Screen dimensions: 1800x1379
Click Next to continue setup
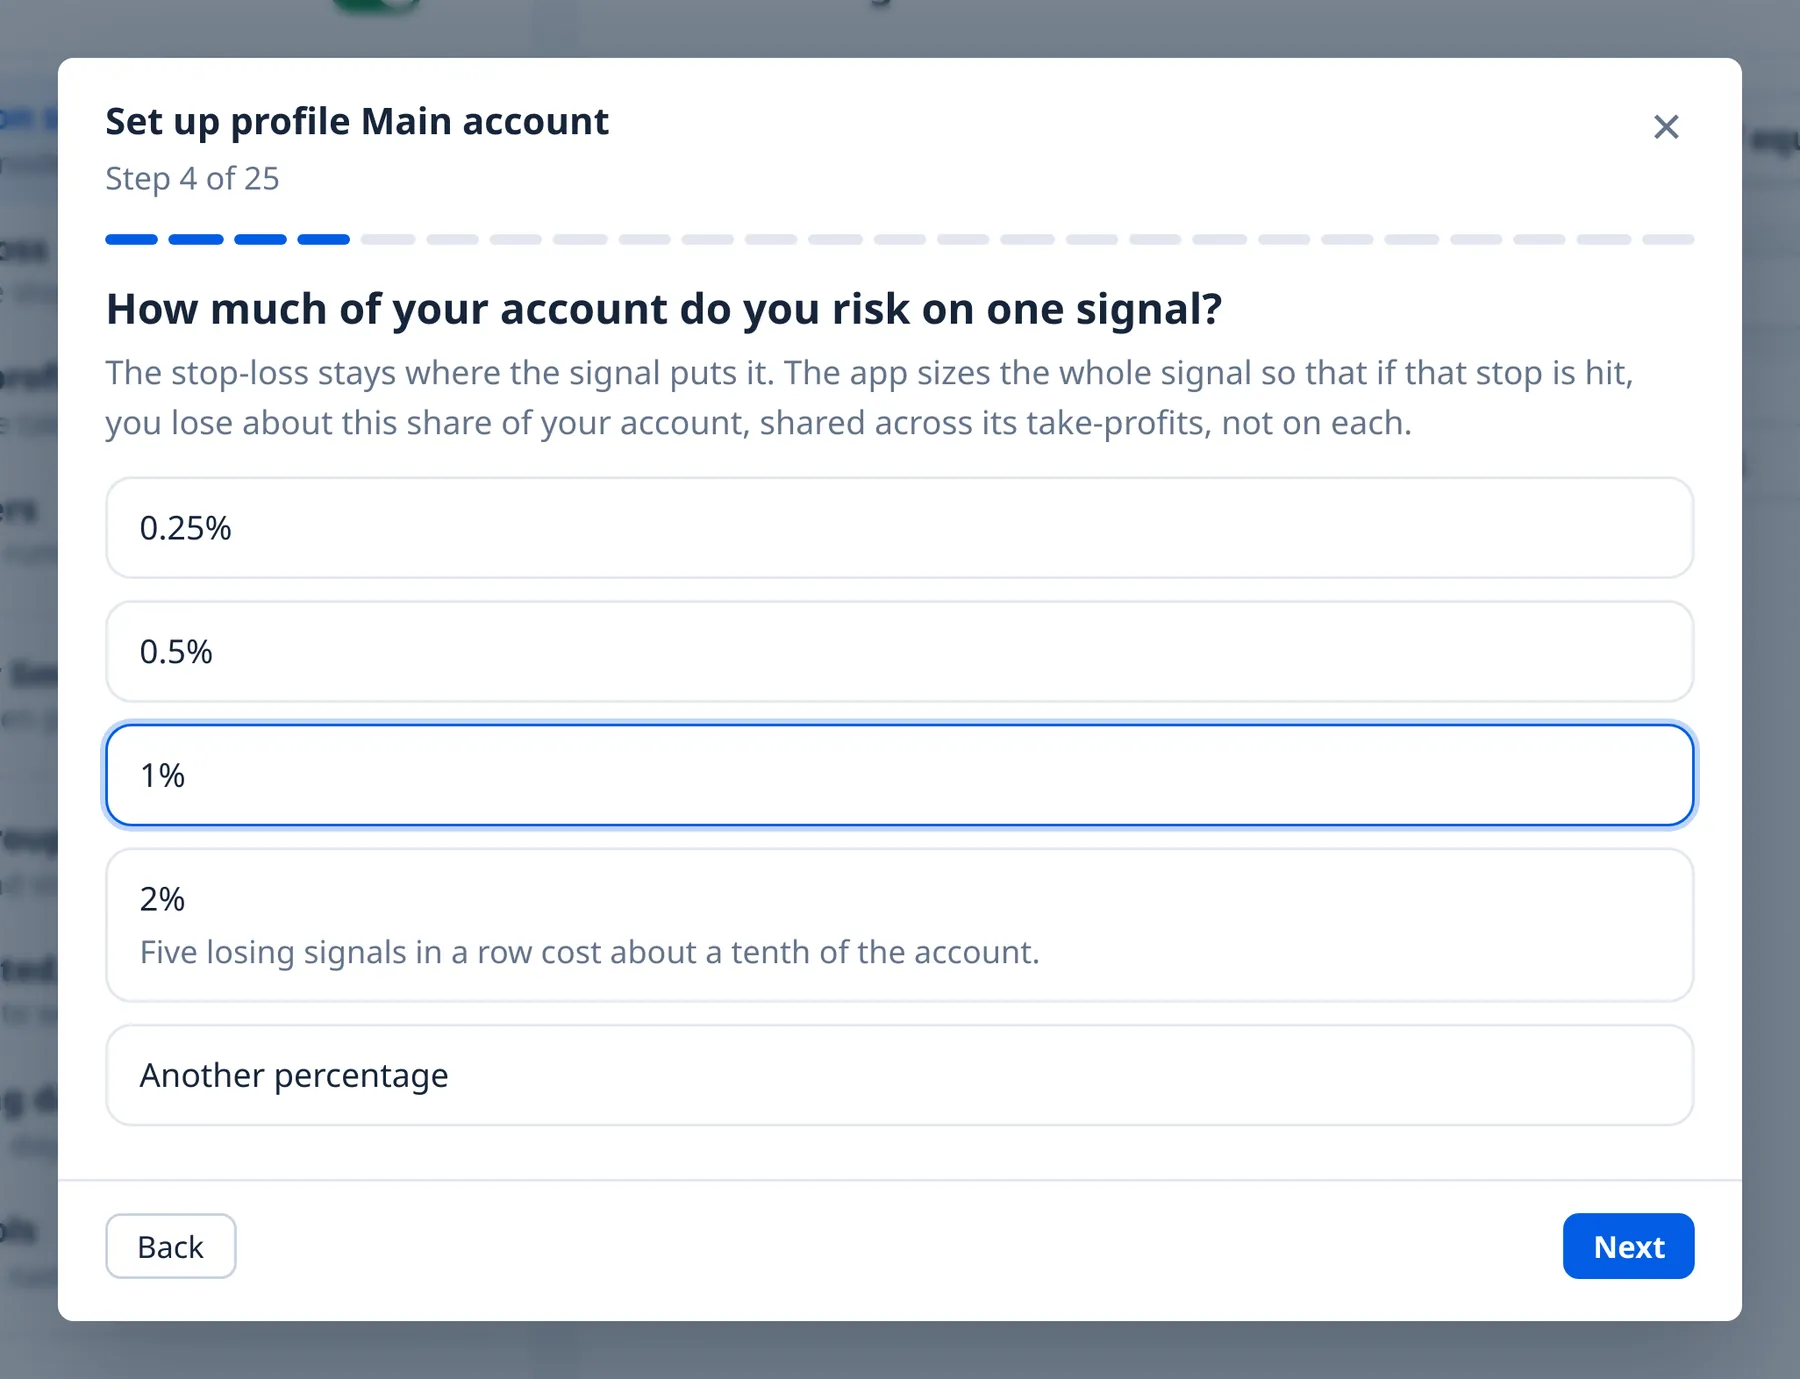1628,1246
